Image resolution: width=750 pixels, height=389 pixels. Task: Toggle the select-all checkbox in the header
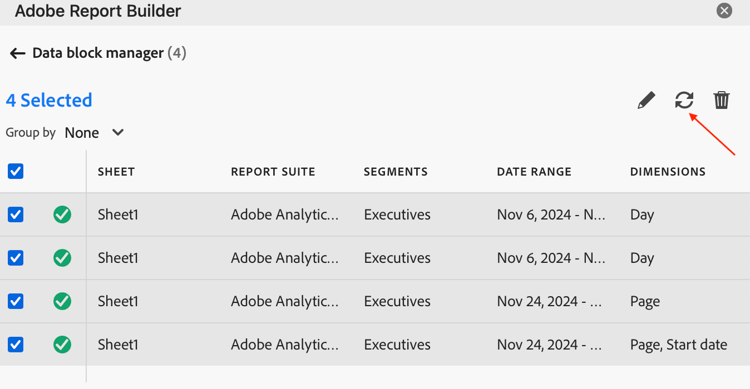point(15,171)
